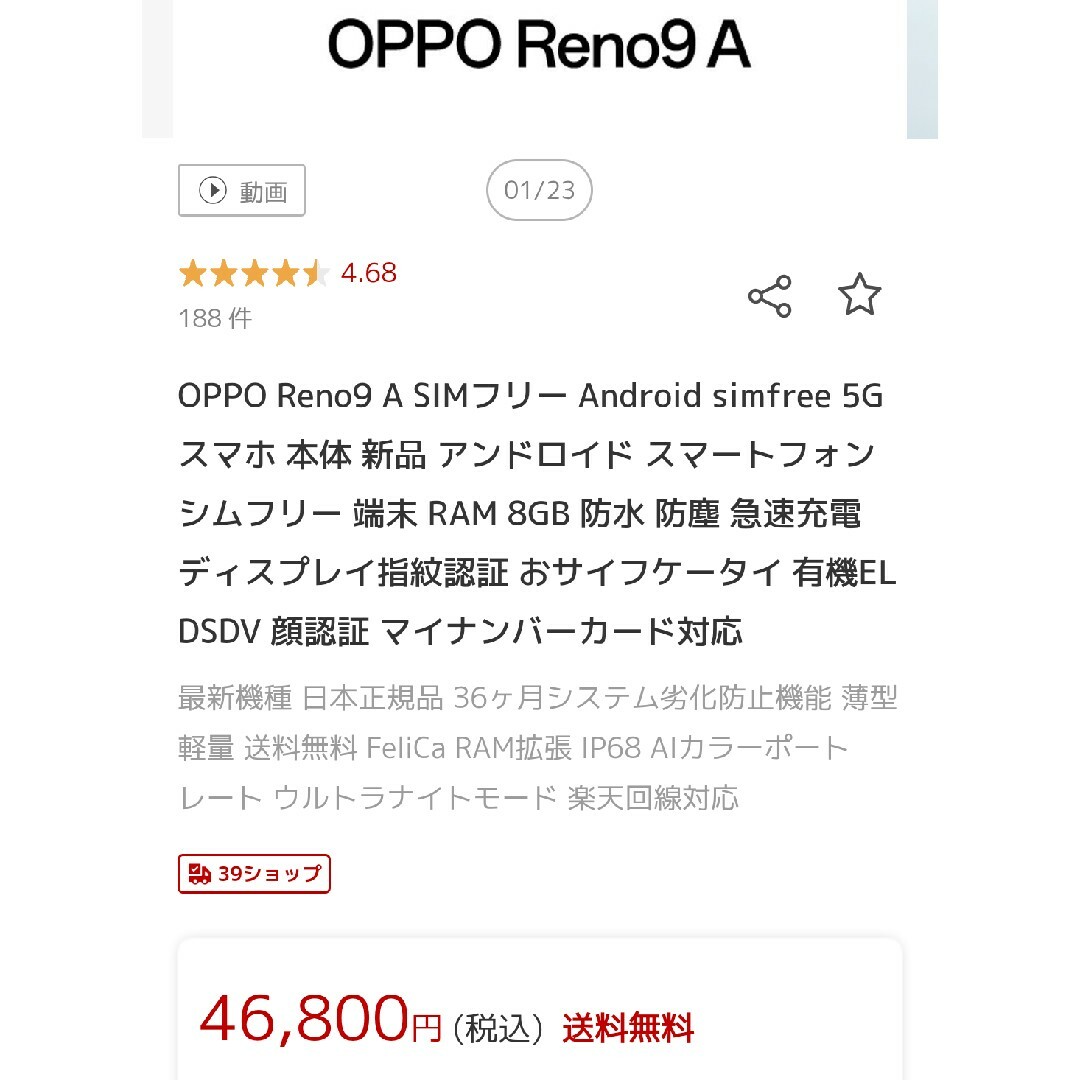This screenshot has height=1080, width=1080.
Task: Click the play circle icon beside 動画
Action: pyautogui.click(x=212, y=190)
